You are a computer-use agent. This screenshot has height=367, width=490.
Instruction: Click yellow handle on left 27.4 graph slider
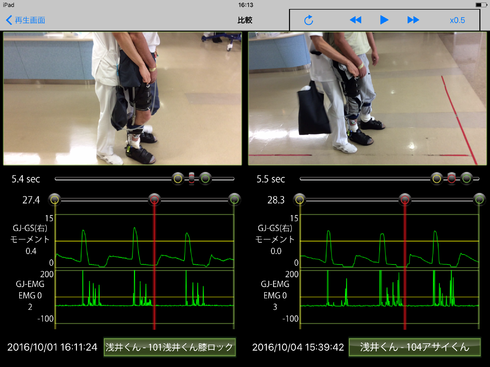click(55, 200)
